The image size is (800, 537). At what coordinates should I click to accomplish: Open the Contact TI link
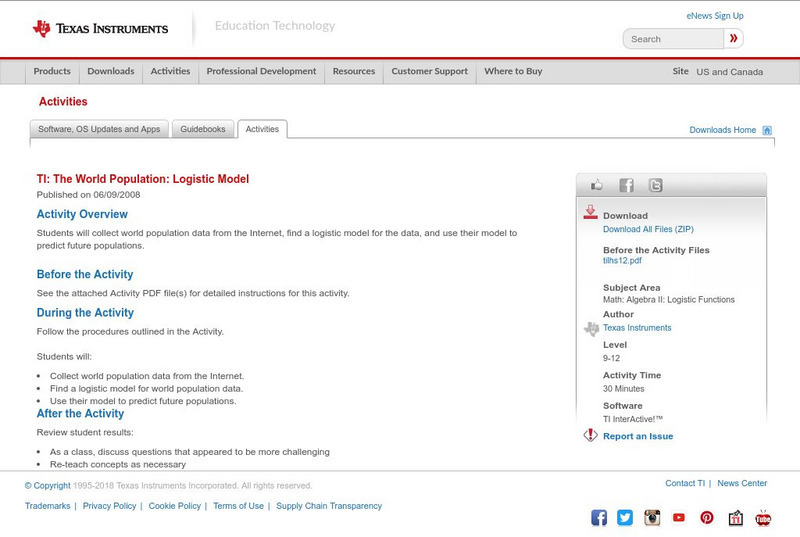coord(685,483)
